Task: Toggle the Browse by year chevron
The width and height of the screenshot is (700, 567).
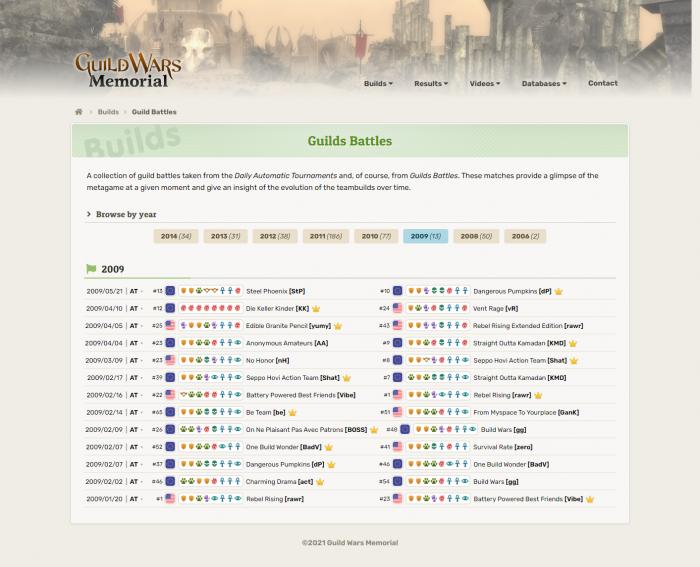Action: pos(88,214)
